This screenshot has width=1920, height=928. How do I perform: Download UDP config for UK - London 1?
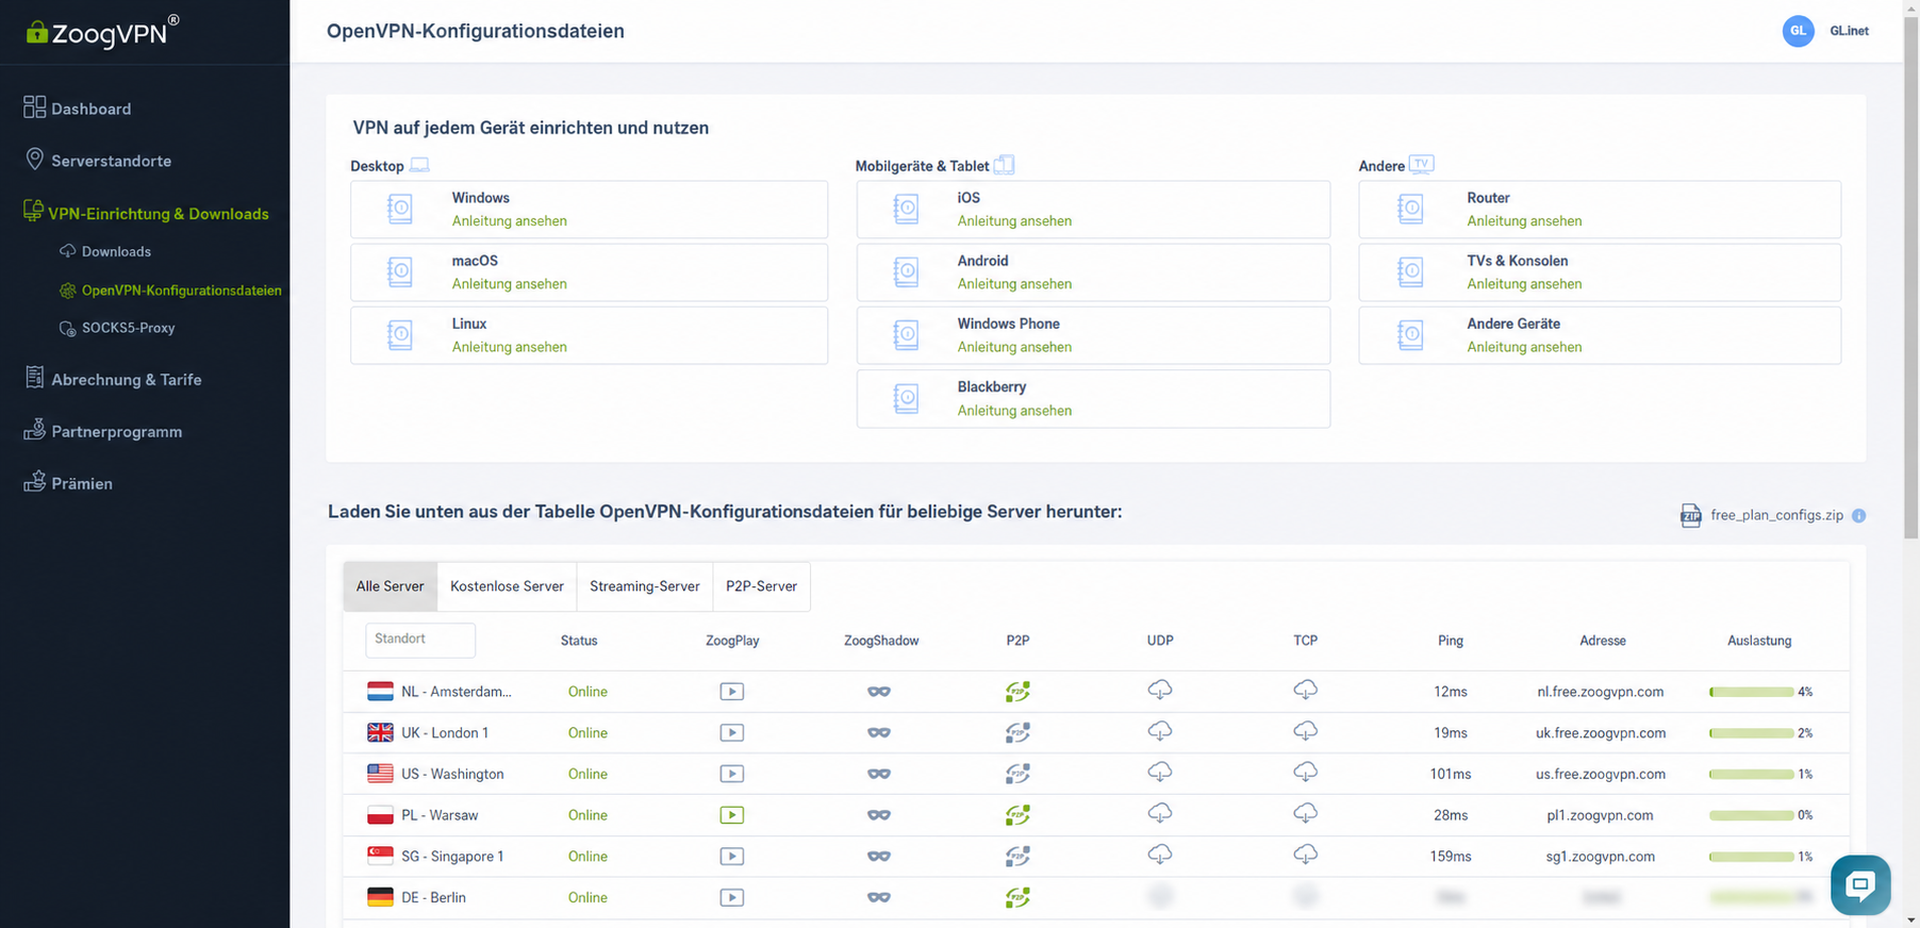coord(1160,732)
